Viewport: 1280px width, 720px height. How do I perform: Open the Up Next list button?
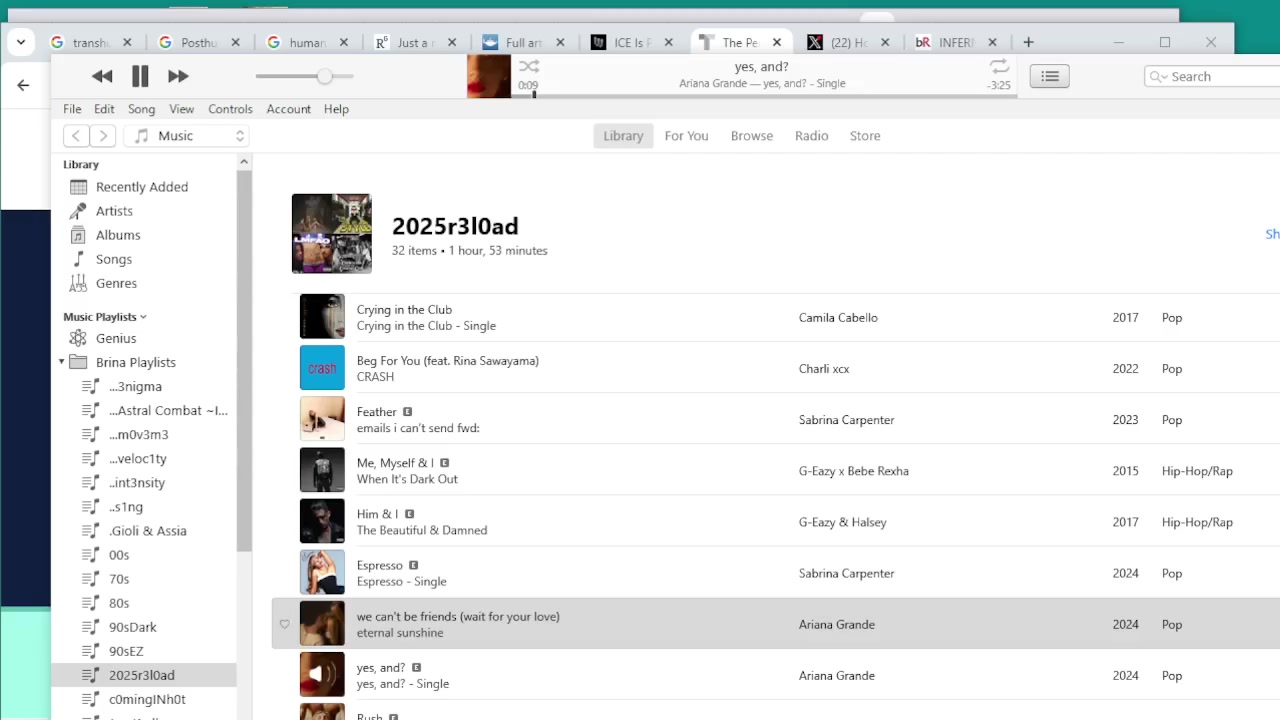(1050, 76)
